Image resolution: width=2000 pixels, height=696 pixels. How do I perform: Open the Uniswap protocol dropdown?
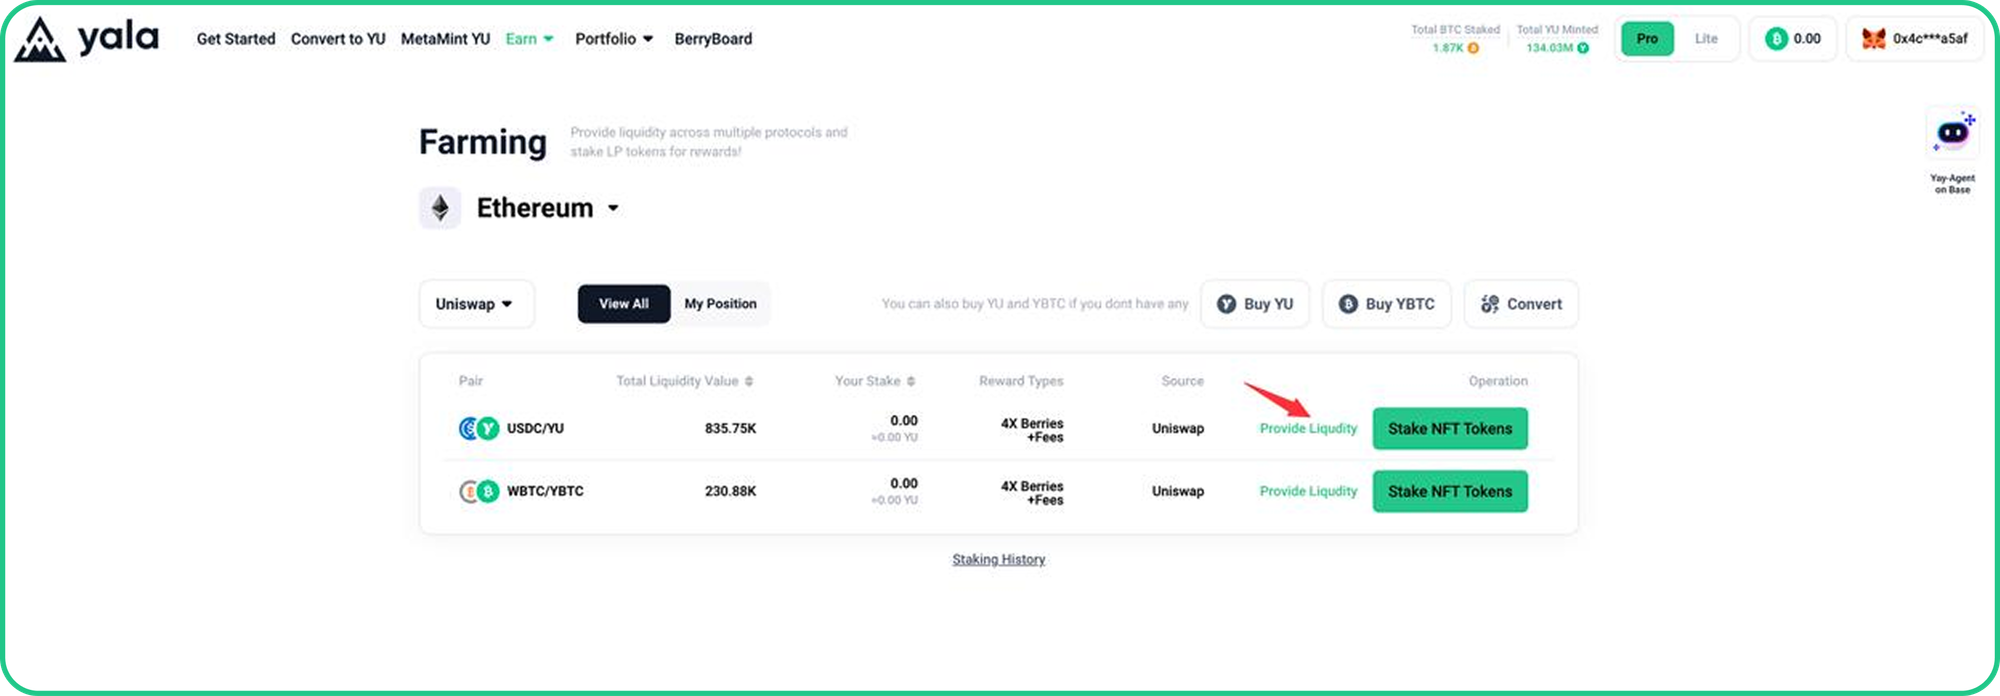point(476,304)
